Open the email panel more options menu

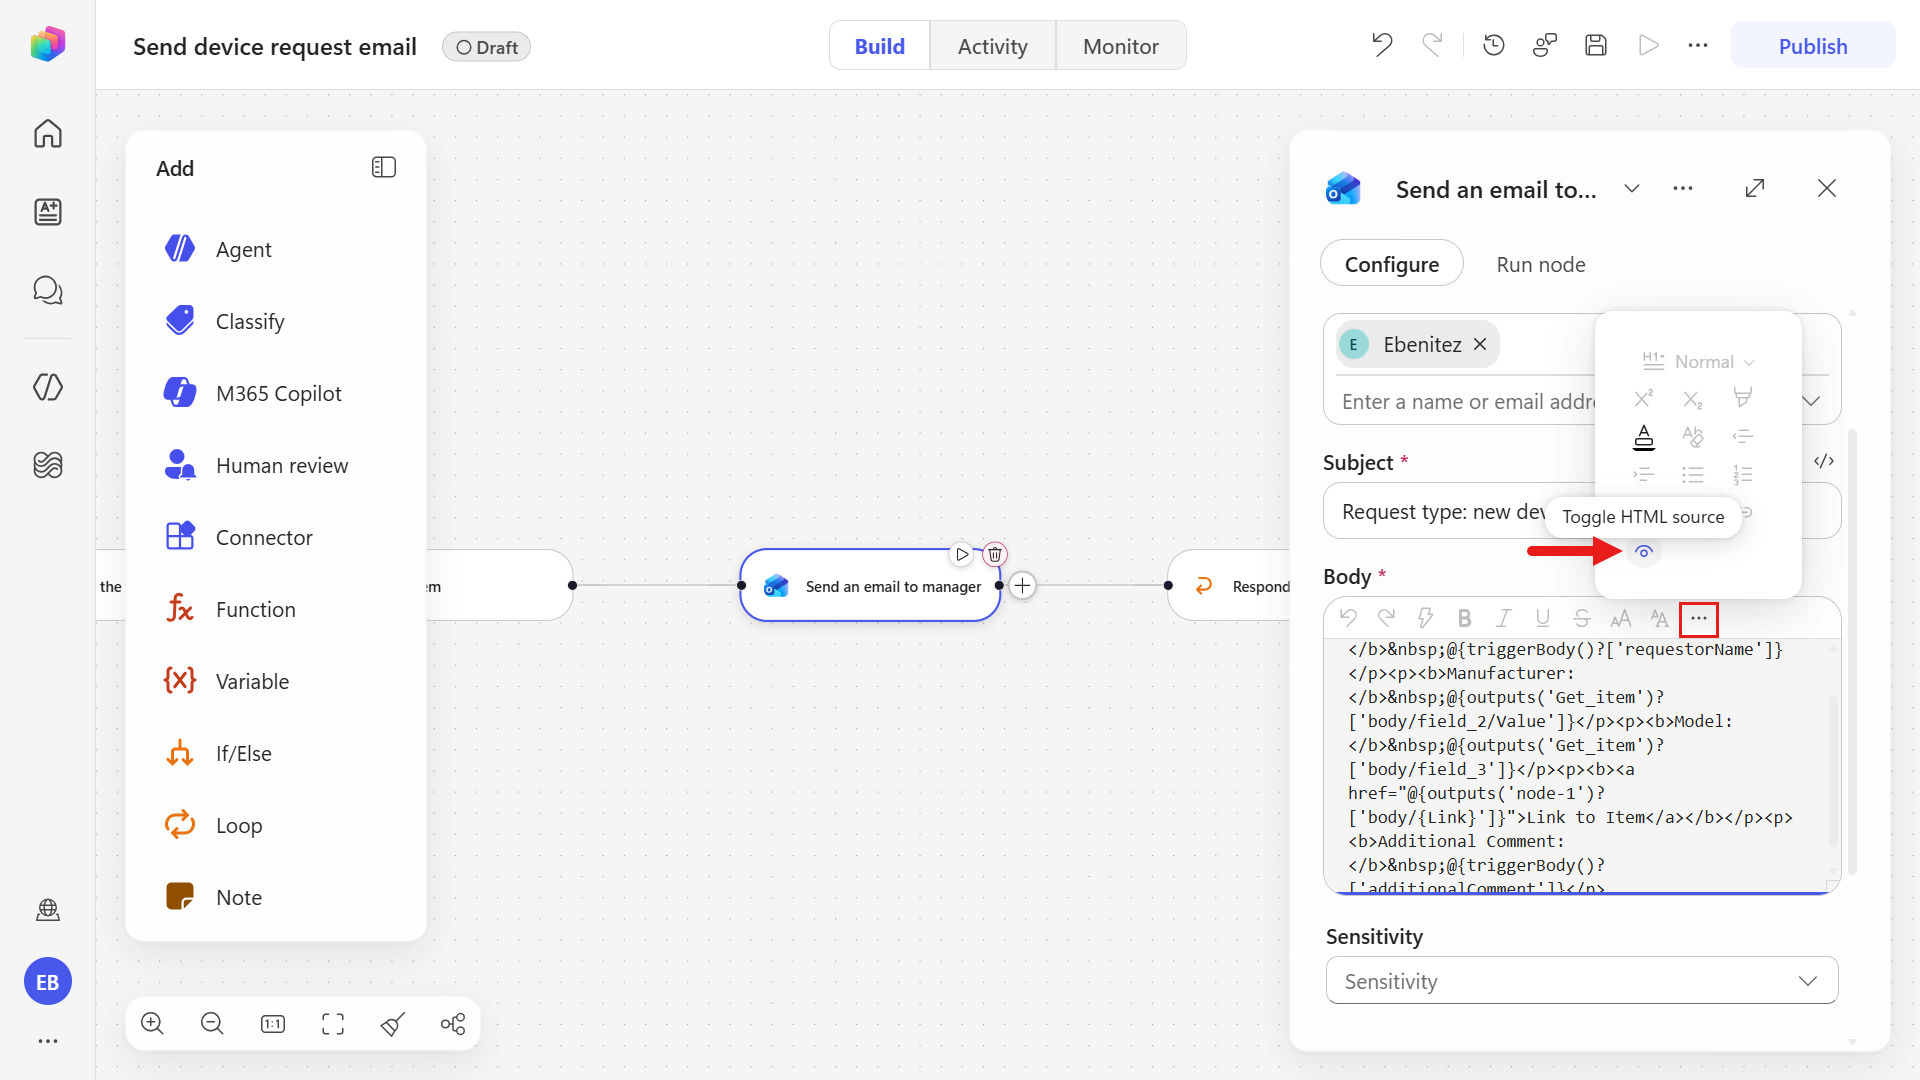point(1683,188)
